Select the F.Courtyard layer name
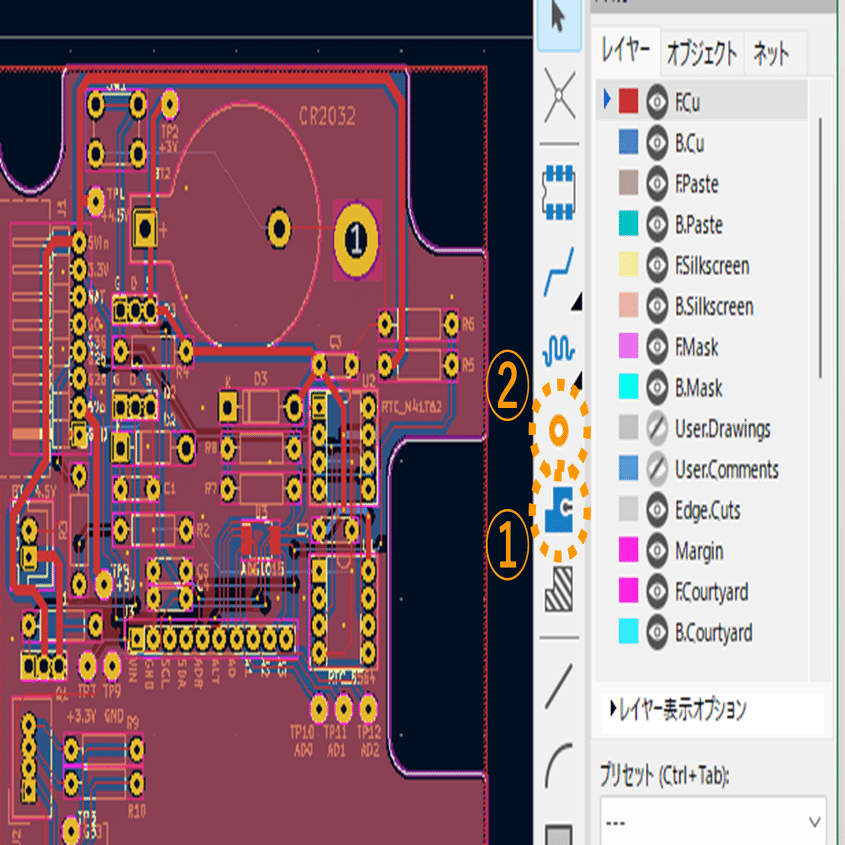This screenshot has height=845, width=845. [711, 592]
